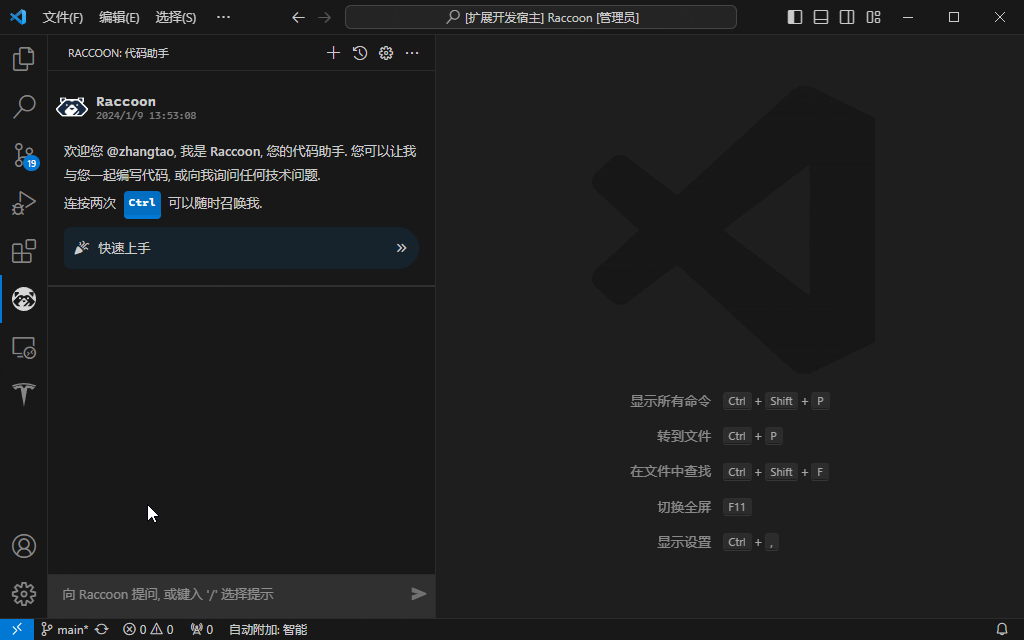This screenshot has width=1024, height=640.
Task: Open the 文件(F) menu
Action: click(63, 17)
